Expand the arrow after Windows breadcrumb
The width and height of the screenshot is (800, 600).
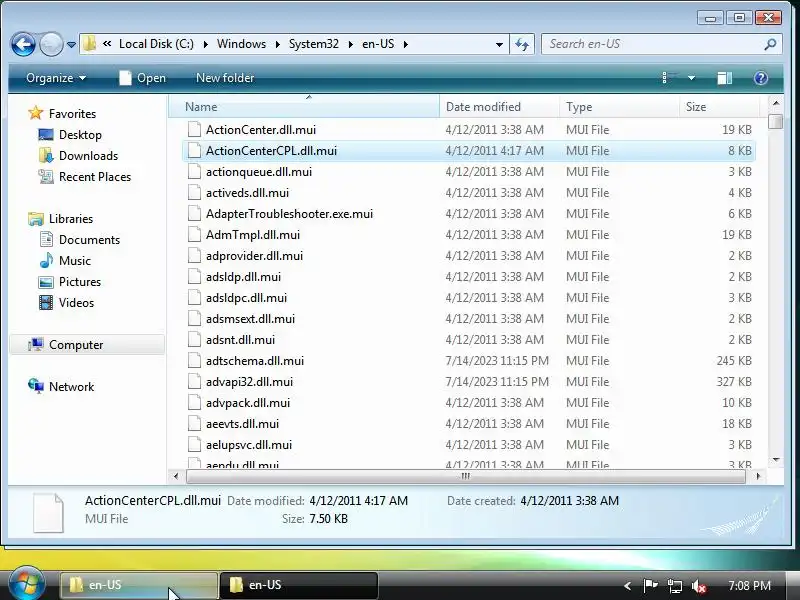point(278,44)
